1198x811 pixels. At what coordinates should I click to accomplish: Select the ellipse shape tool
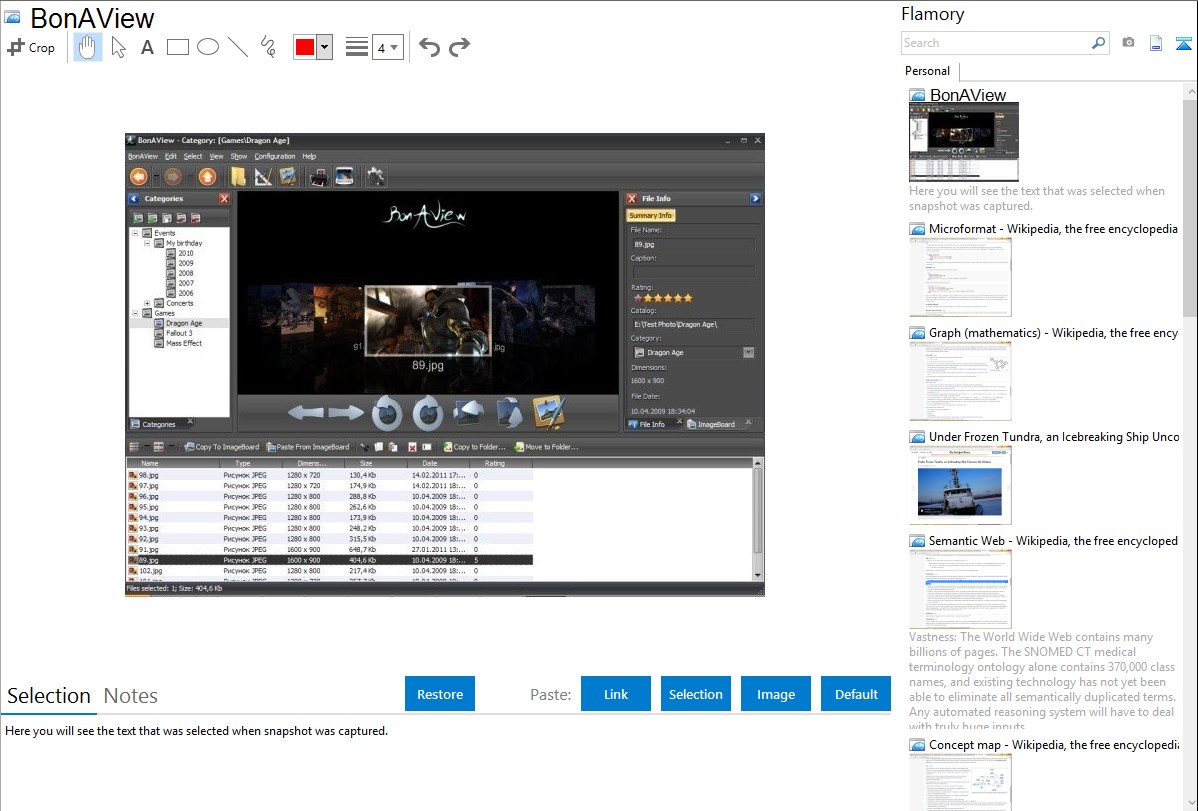coord(208,47)
